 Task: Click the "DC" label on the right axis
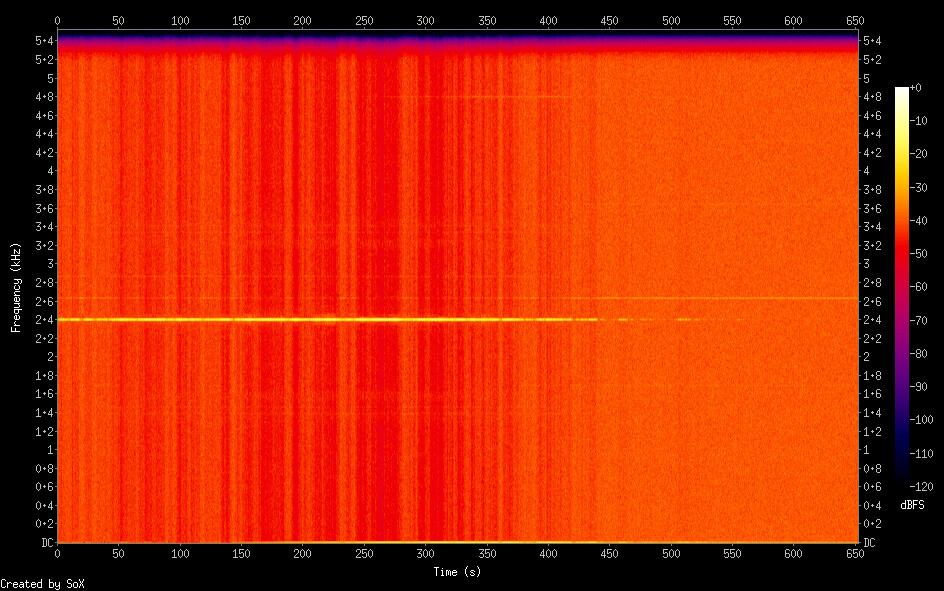pyautogui.click(x=870, y=543)
